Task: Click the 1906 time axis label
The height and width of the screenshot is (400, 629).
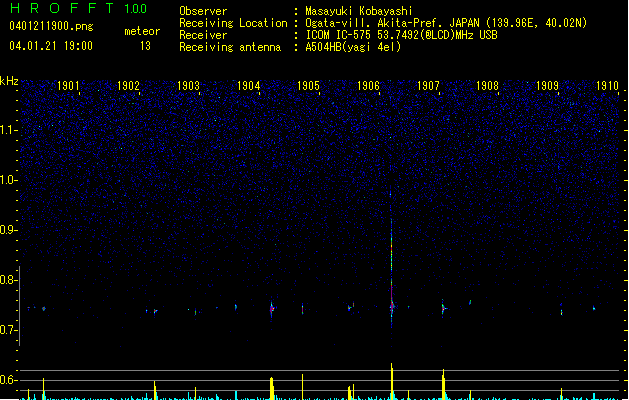Action: (368, 86)
